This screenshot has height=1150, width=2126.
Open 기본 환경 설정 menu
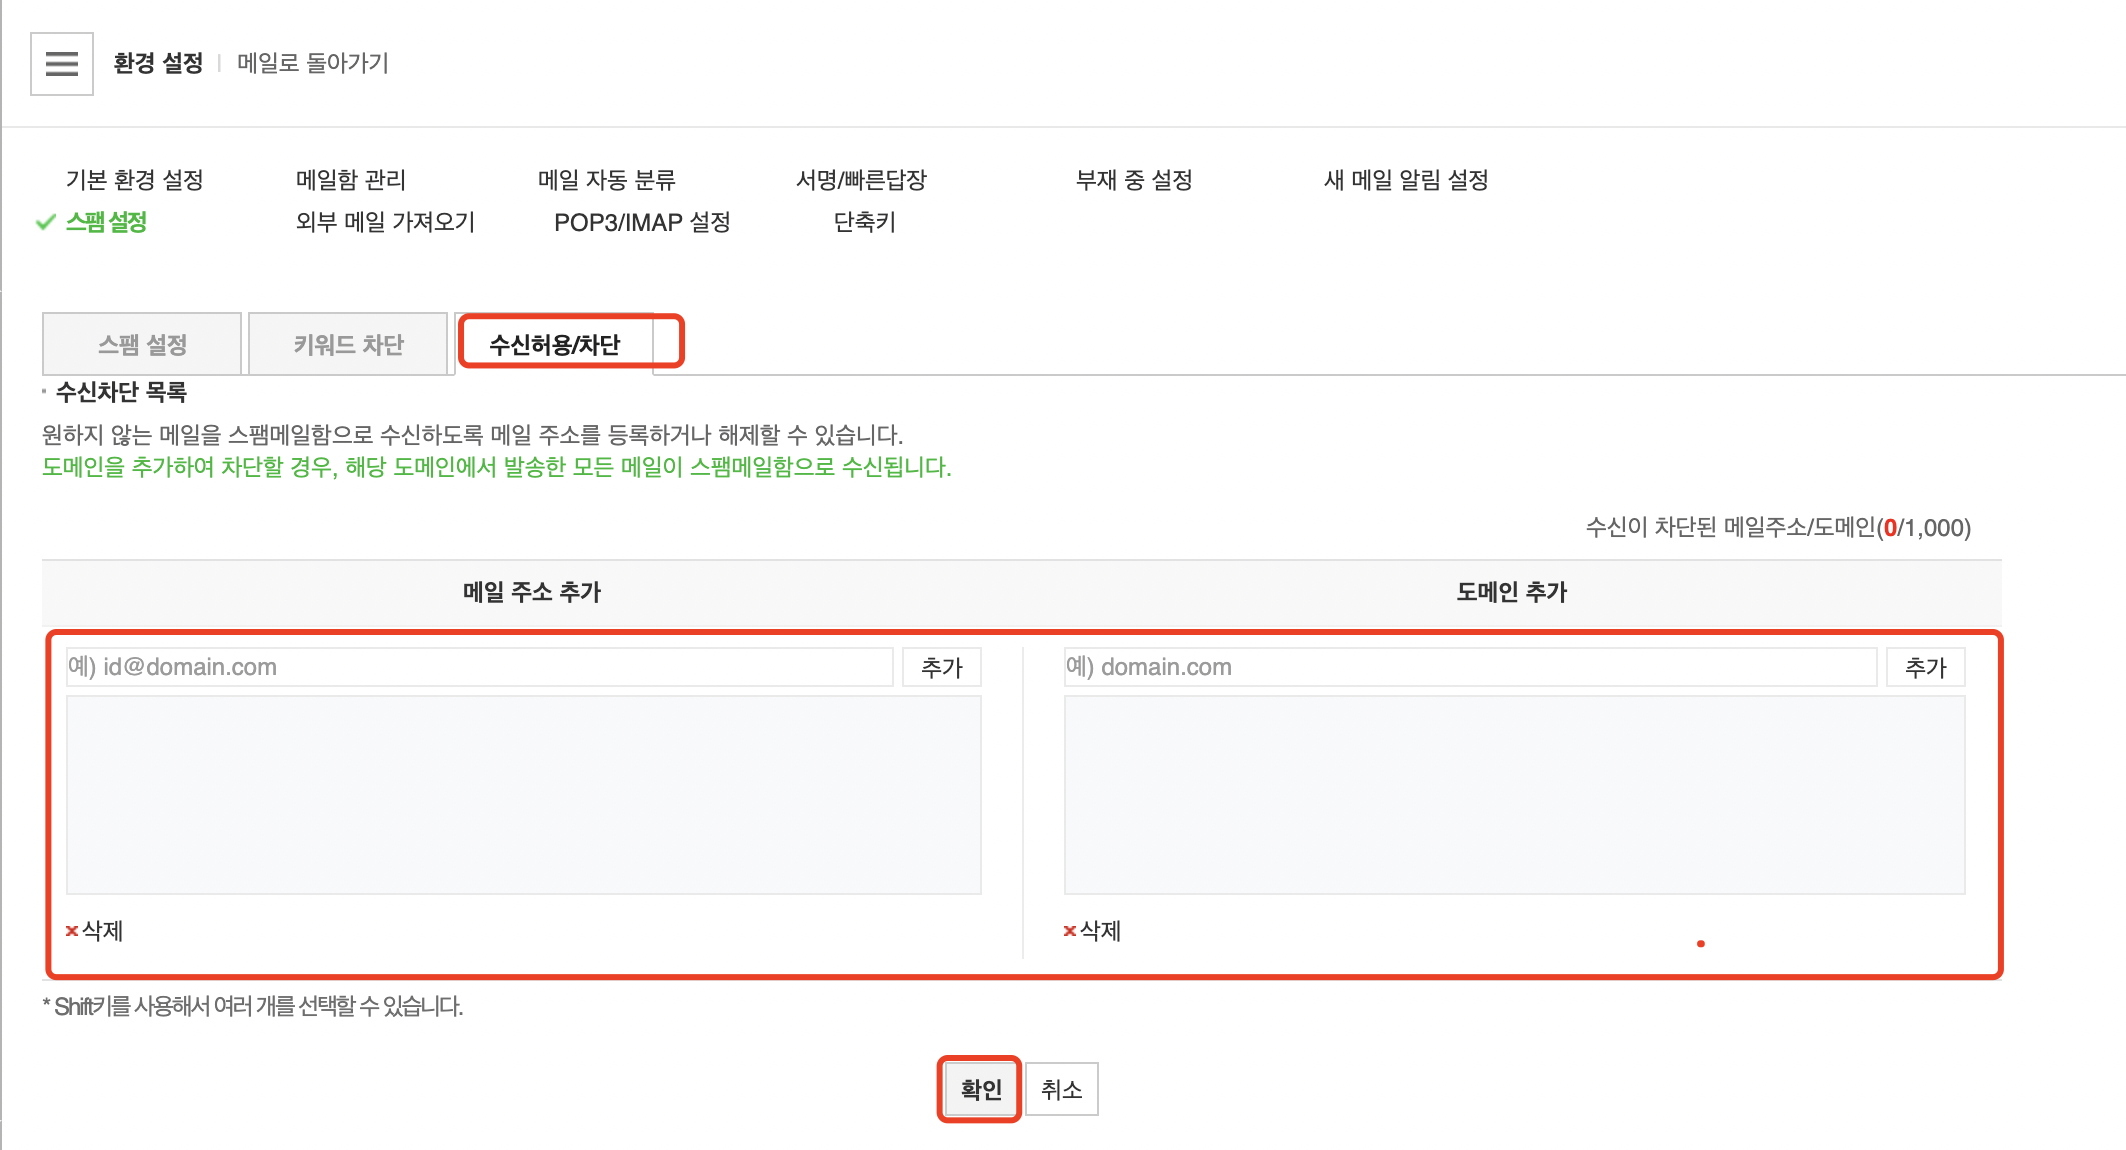tap(135, 180)
